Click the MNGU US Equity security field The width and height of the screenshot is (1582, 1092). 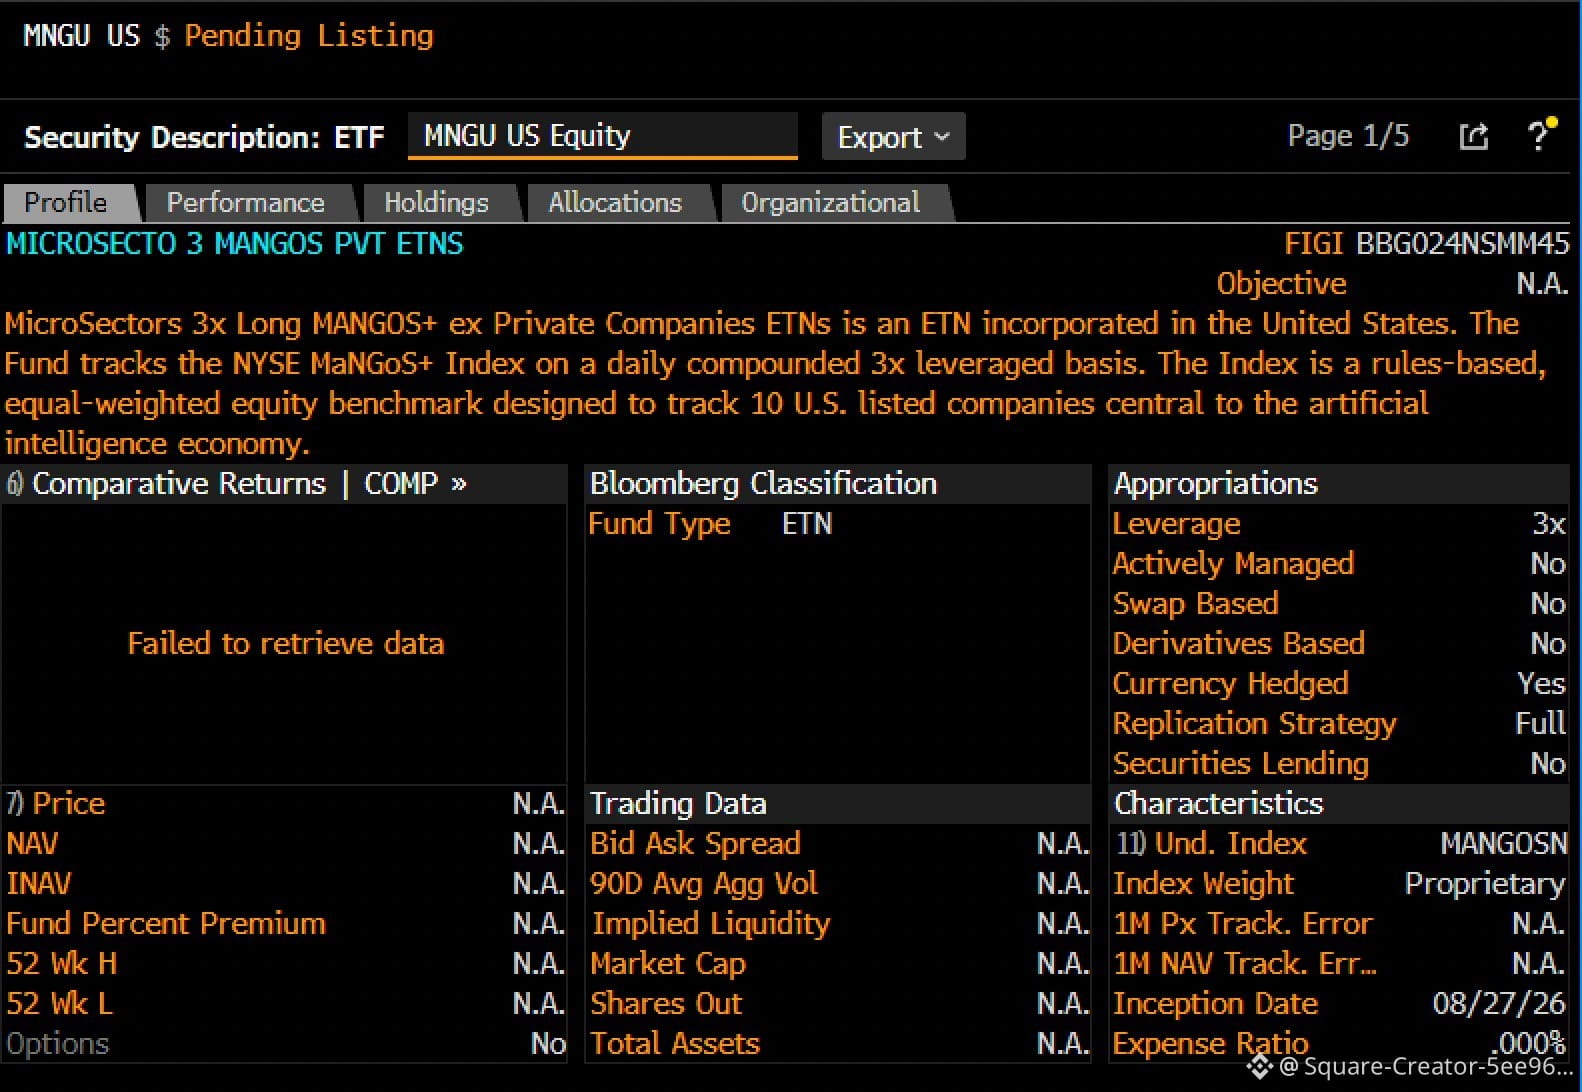coord(603,136)
